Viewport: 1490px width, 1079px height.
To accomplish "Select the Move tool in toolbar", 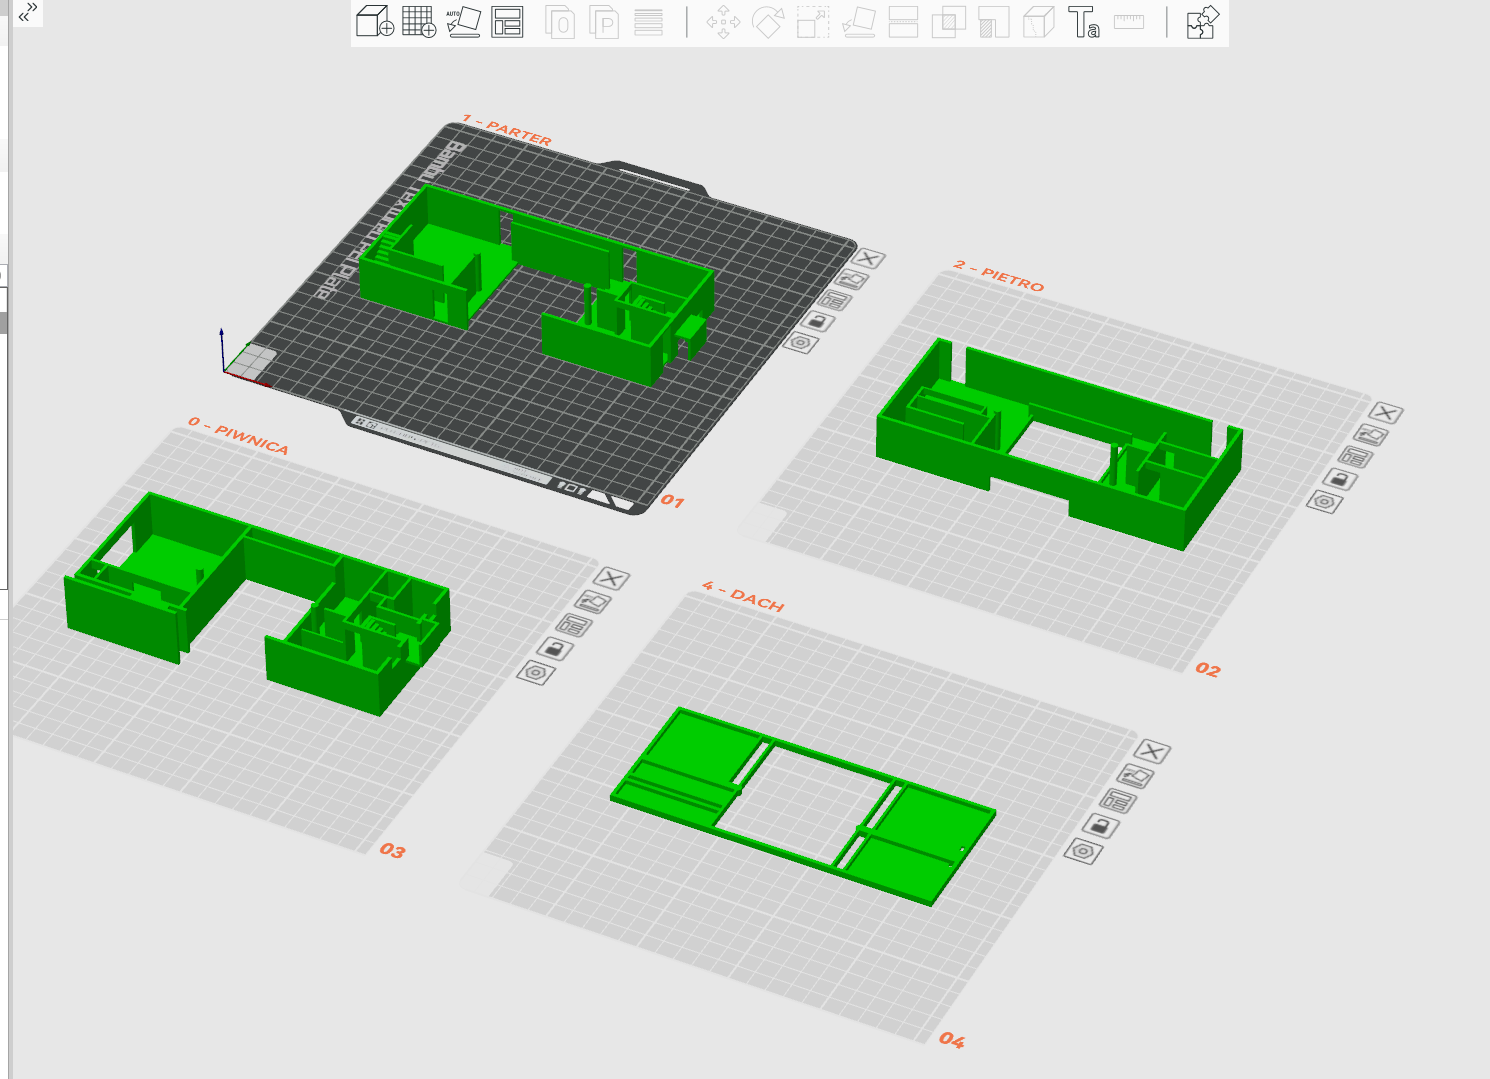I will 723,22.
